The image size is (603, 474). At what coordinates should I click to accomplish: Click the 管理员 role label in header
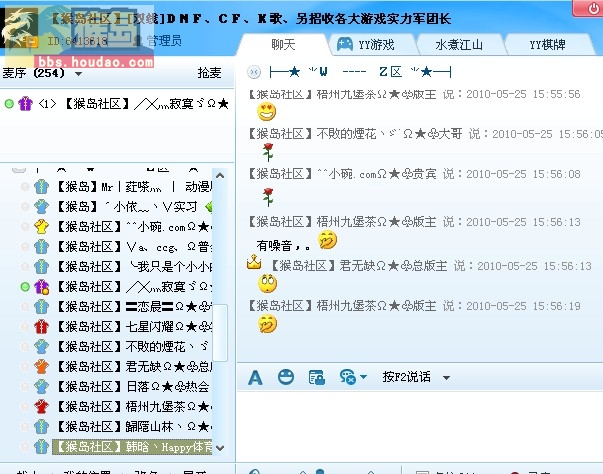click(164, 40)
